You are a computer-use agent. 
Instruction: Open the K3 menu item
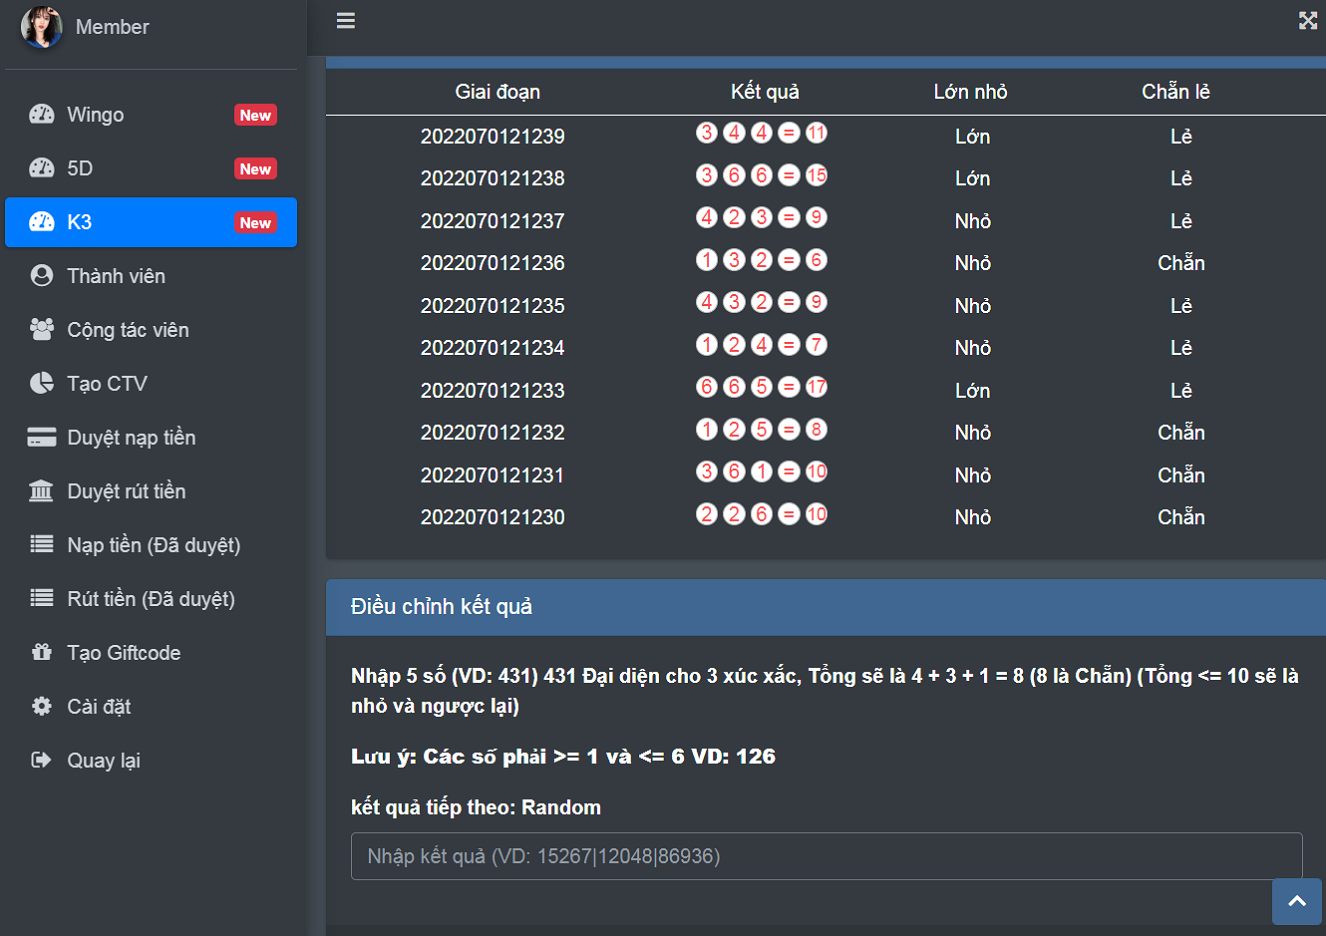[x=151, y=222]
